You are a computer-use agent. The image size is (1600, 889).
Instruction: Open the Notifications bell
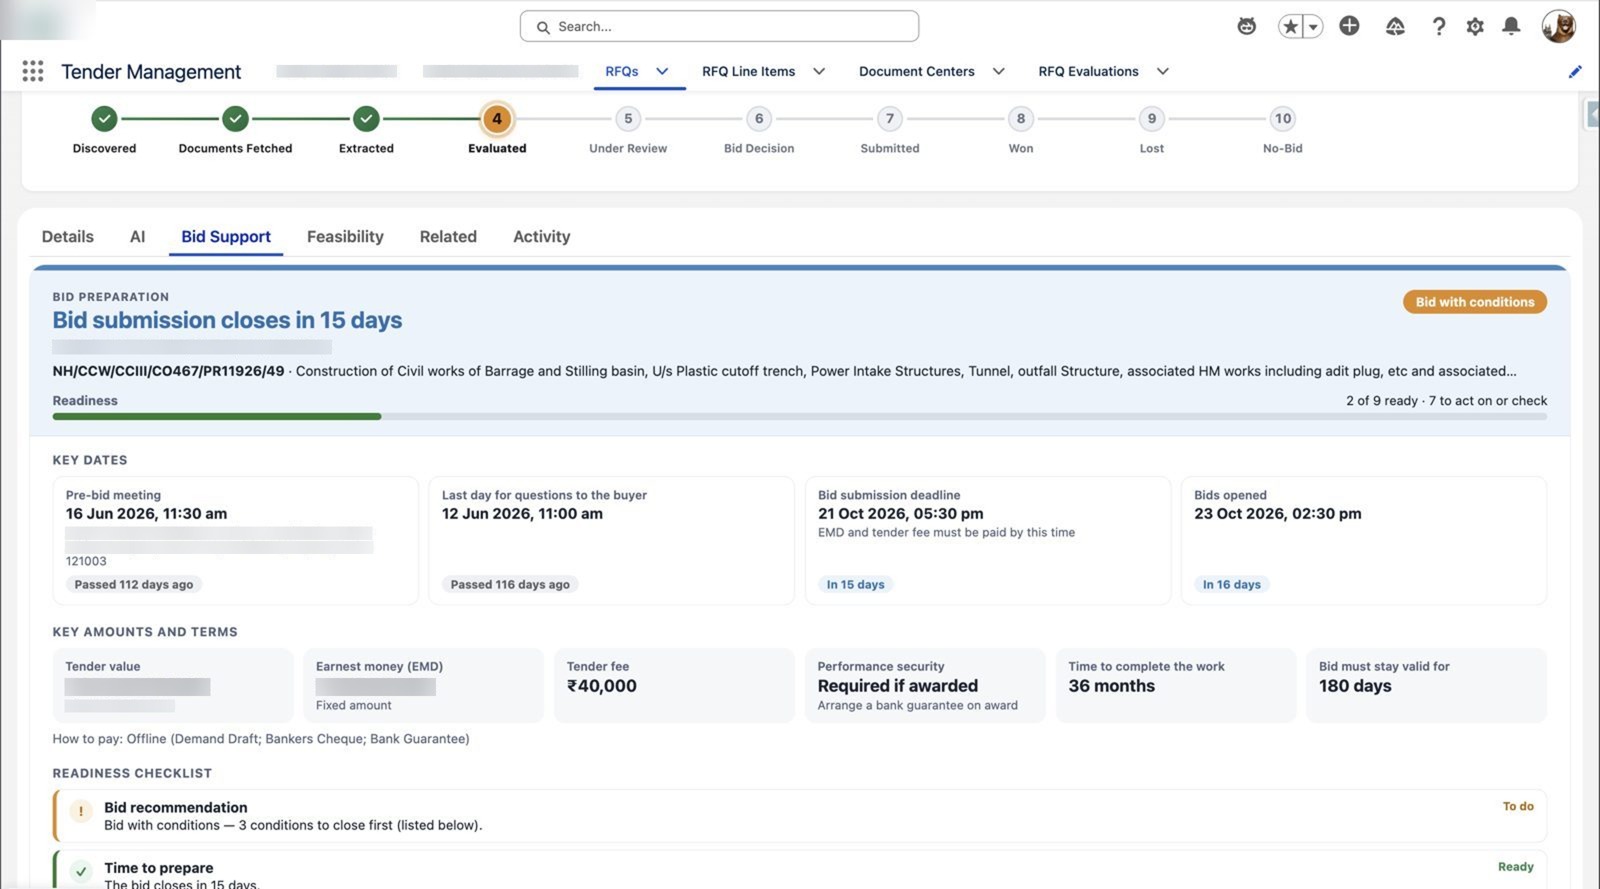(x=1511, y=27)
